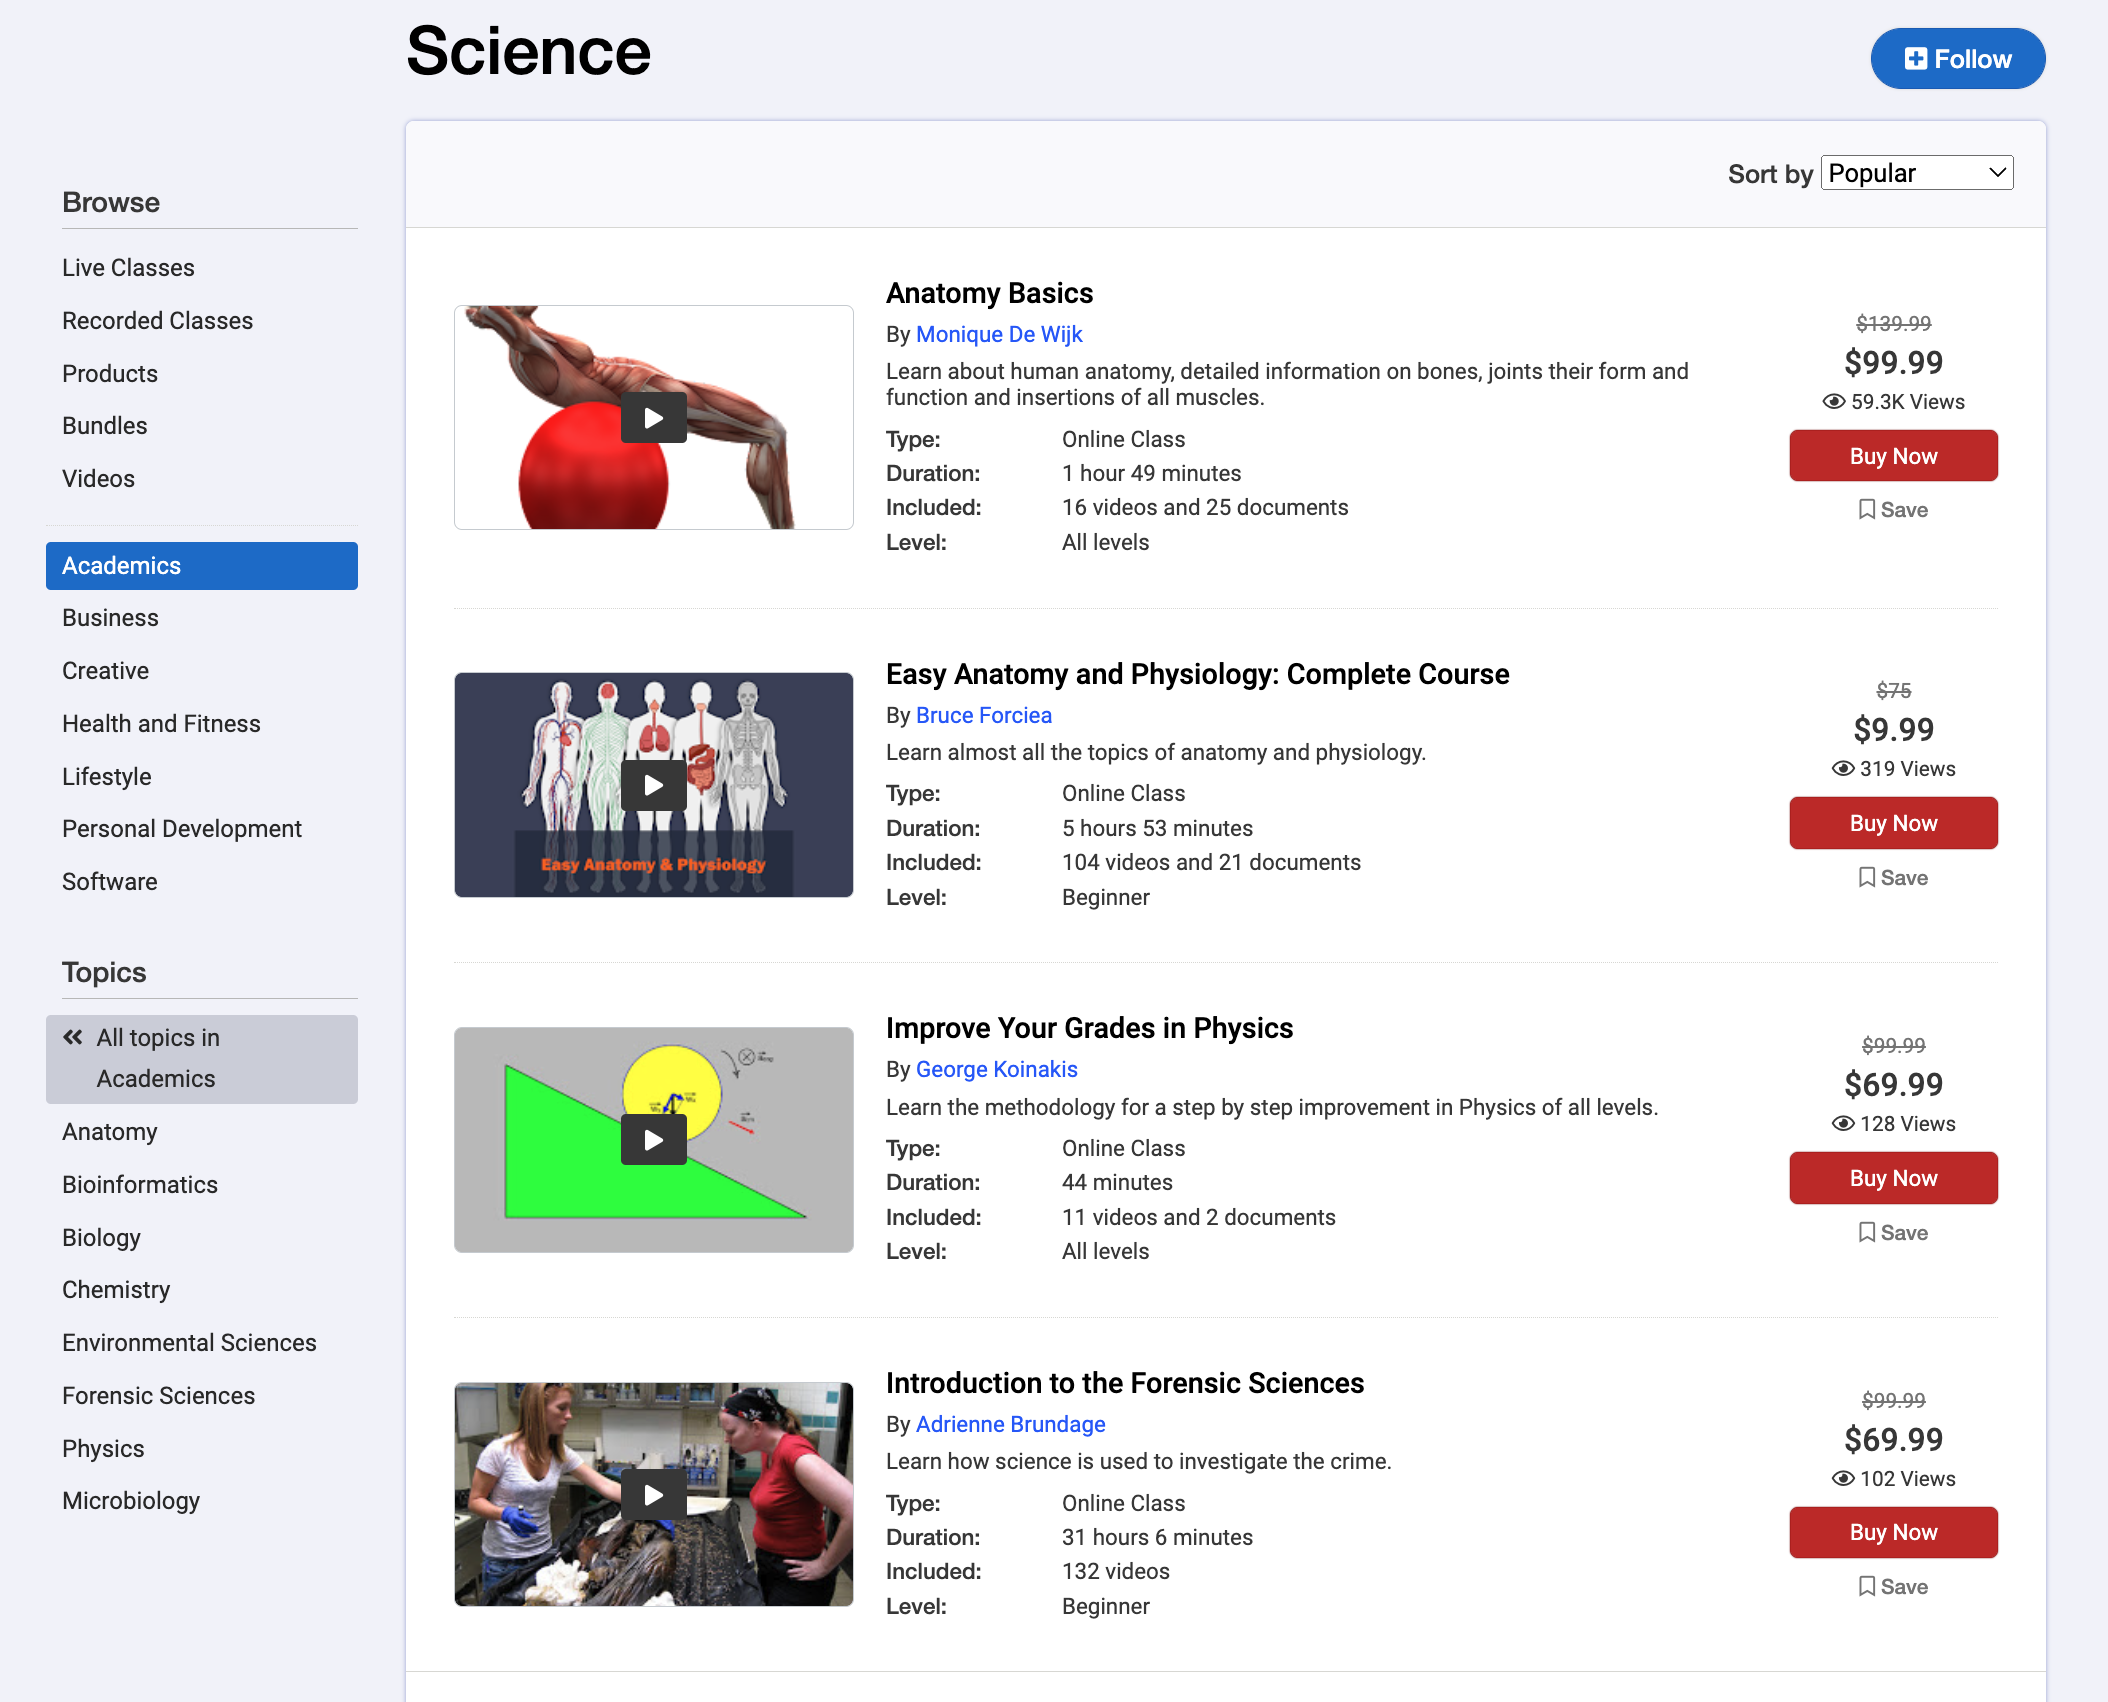Click the bookmark icon beside Save for Physics course
Screen dimensions: 2108x1702
1866,1232
